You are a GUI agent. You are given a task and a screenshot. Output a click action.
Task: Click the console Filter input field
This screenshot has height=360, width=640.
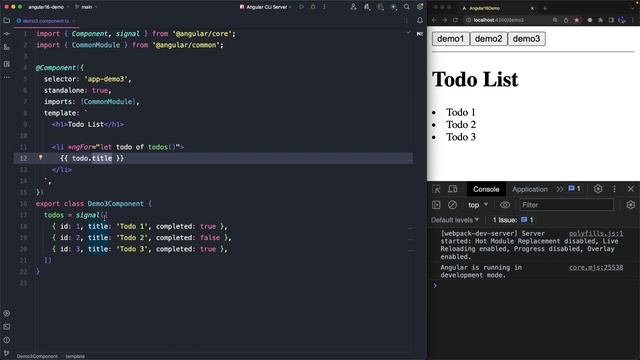pyautogui.click(x=566, y=205)
